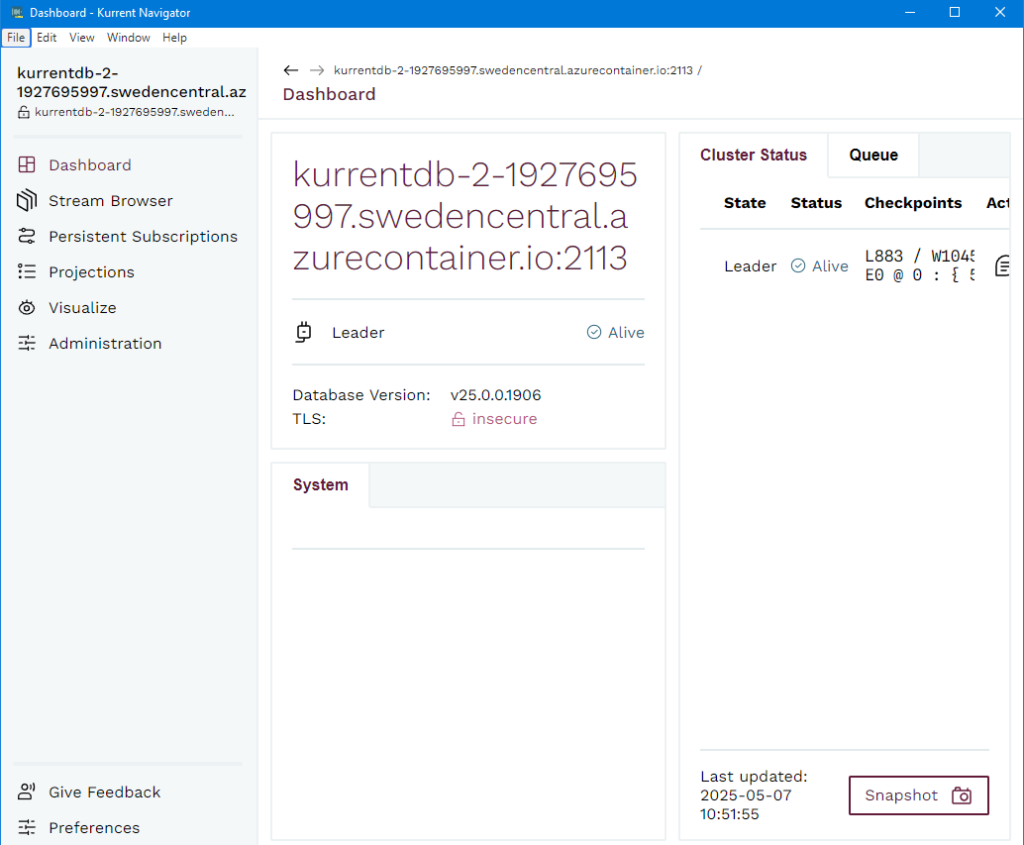Open the Help menu
This screenshot has width=1024, height=845.
pyautogui.click(x=174, y=37)
